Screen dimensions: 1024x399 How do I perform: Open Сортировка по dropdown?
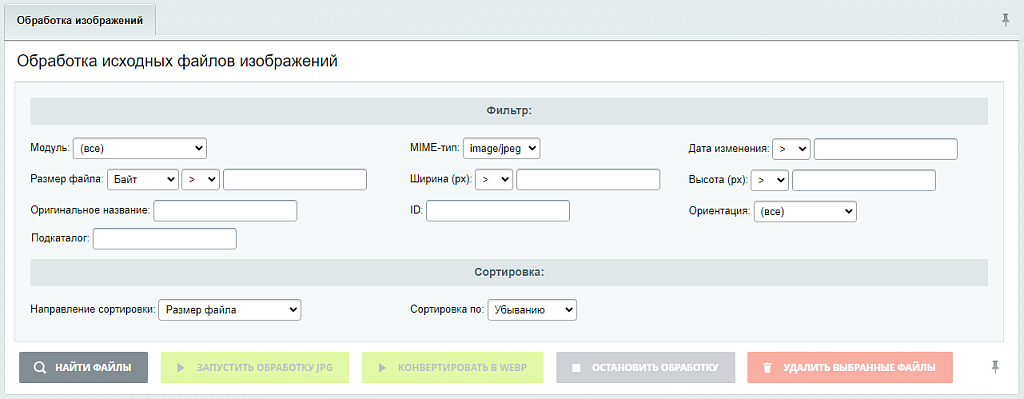click(532, 310)
